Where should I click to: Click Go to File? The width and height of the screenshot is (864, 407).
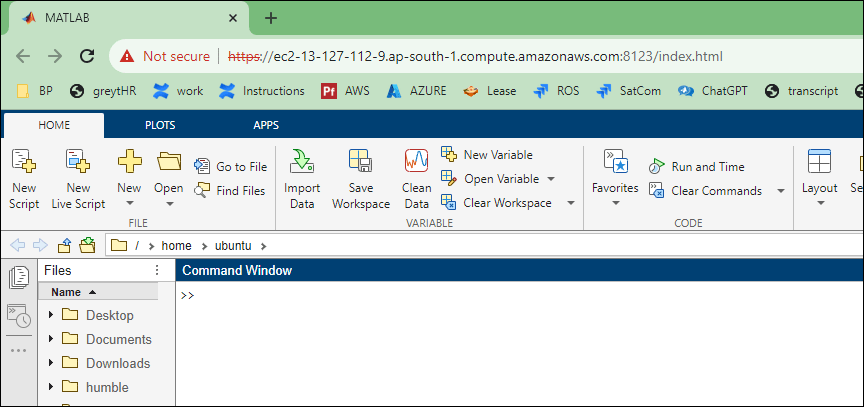click(x=230, y=166)
